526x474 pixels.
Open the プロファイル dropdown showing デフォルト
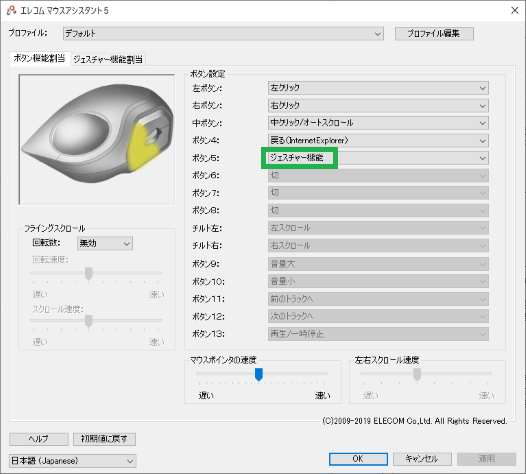(x=223, y=34)
